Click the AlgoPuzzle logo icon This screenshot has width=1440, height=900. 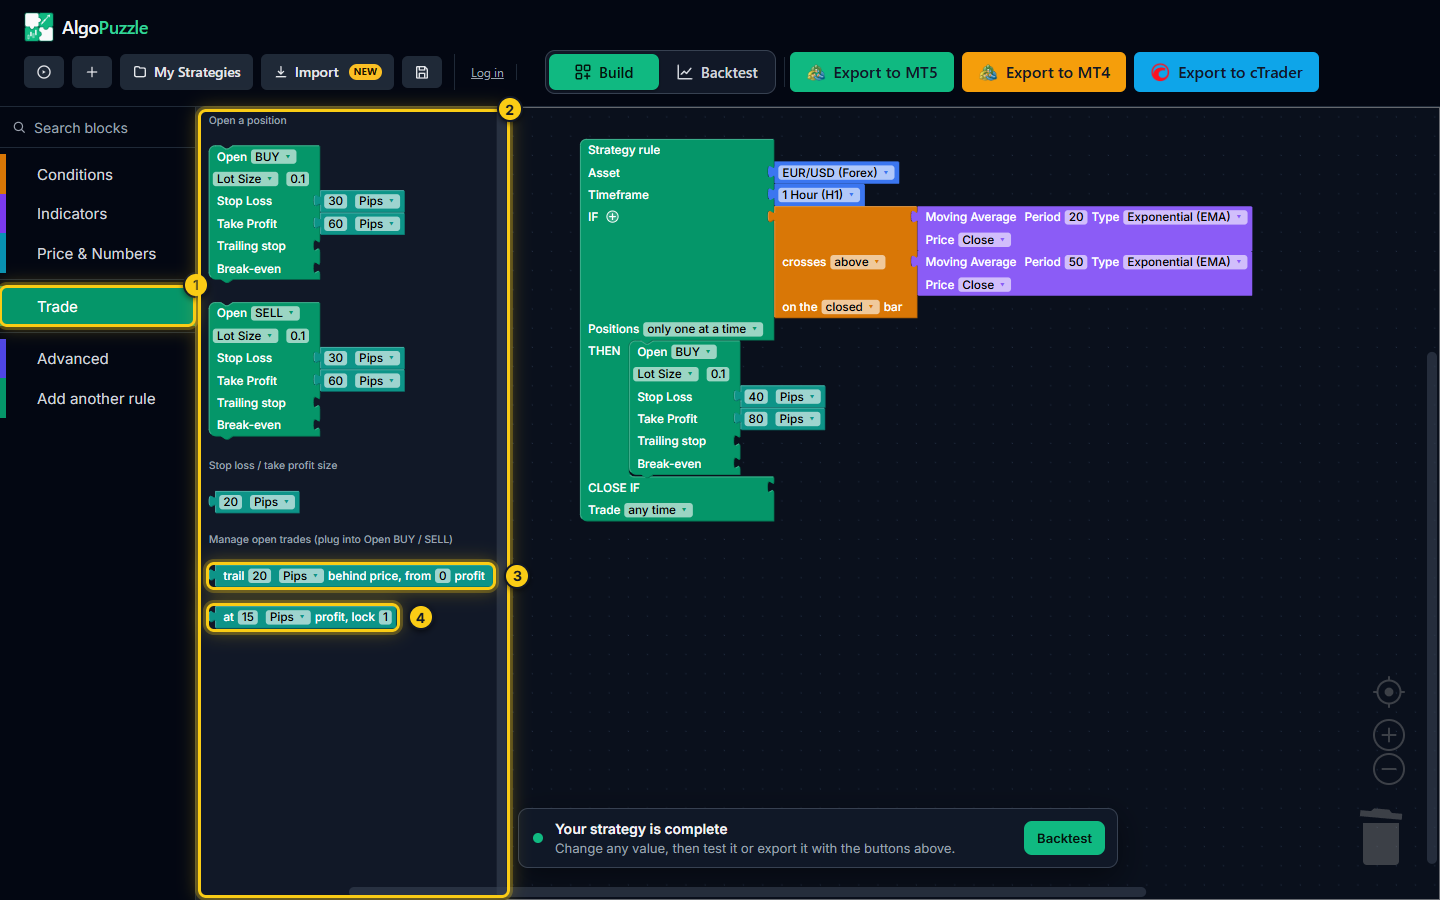39,27
